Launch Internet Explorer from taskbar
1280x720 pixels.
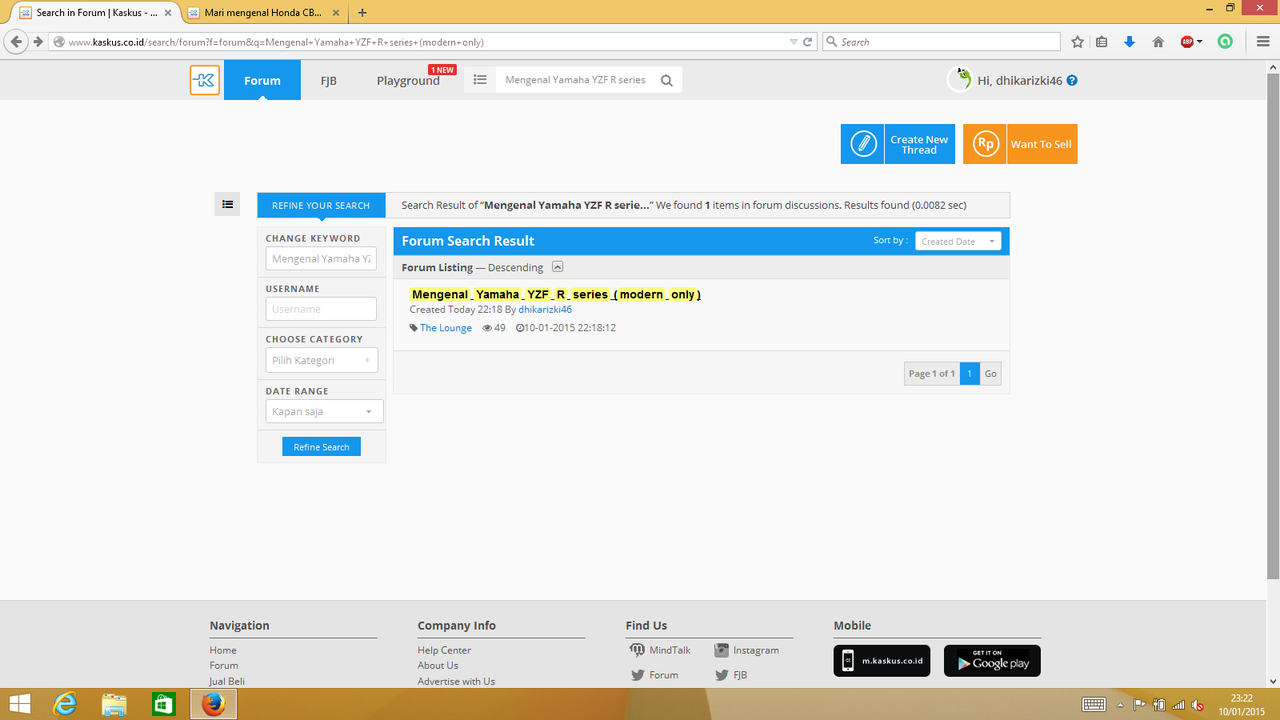pos(66,704)
